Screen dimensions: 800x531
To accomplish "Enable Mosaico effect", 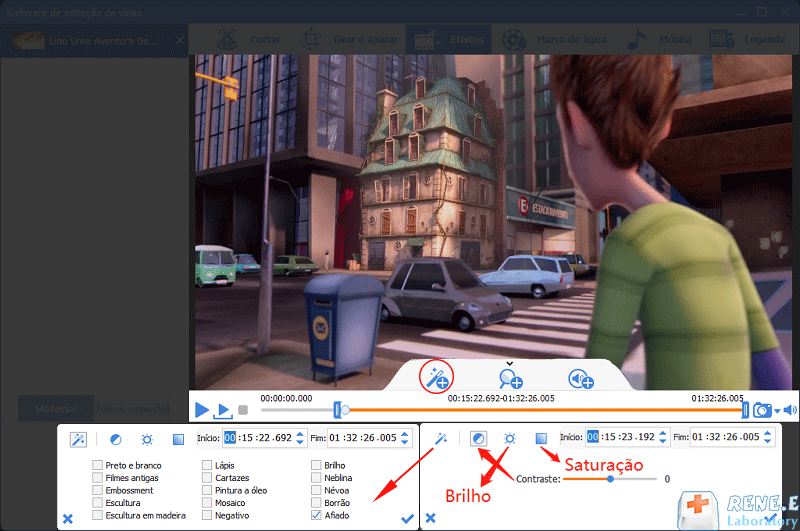I will [207, 502].
